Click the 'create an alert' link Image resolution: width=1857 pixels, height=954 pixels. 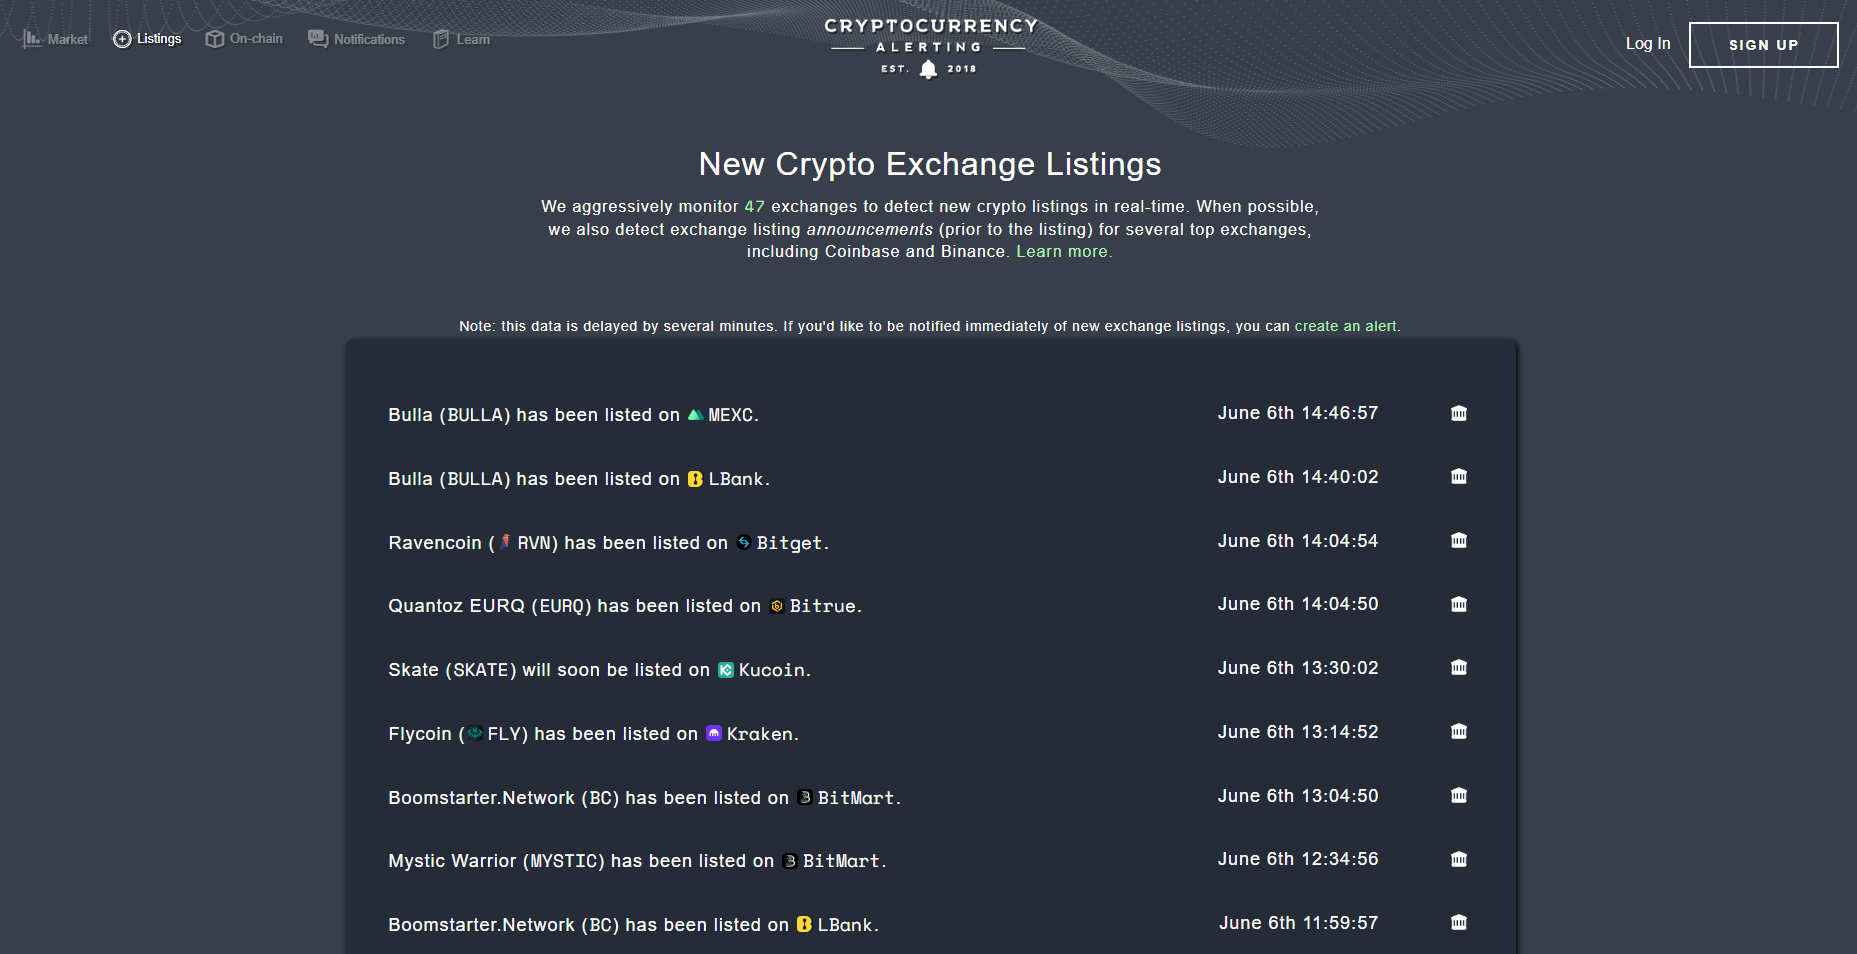point(1346,326)
